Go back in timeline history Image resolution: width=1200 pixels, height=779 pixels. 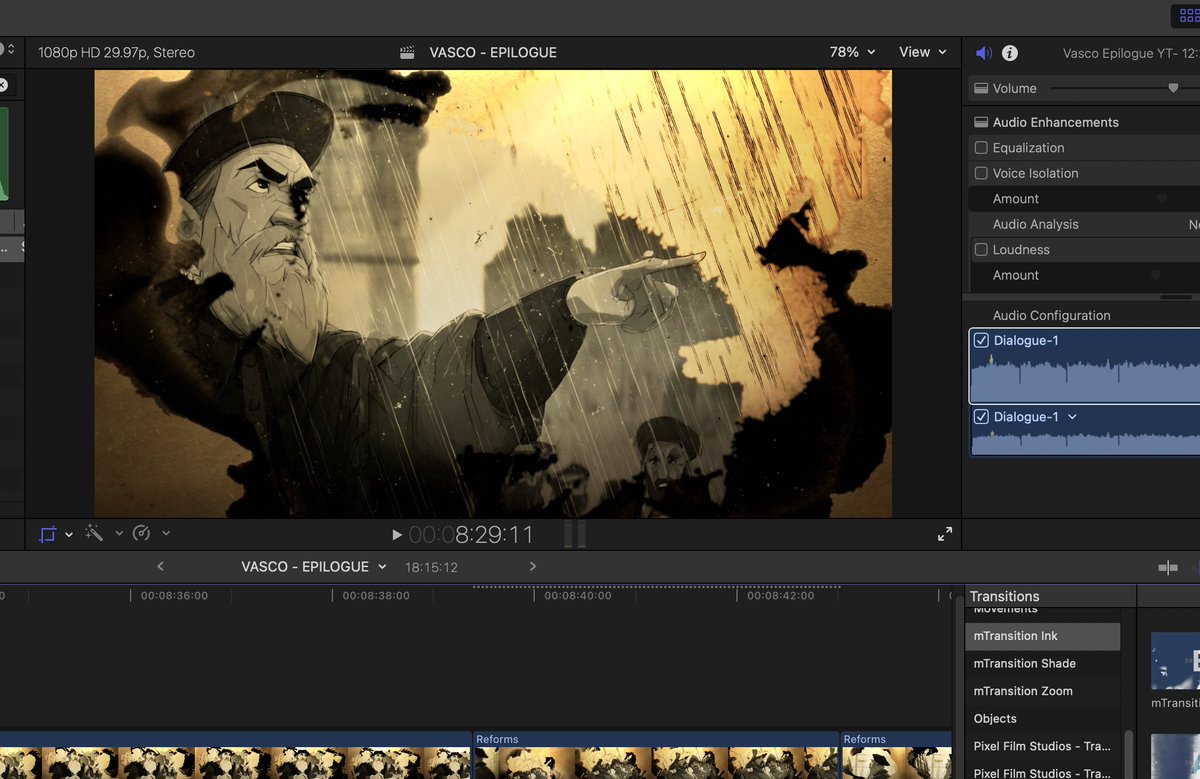tap(160, 566)
